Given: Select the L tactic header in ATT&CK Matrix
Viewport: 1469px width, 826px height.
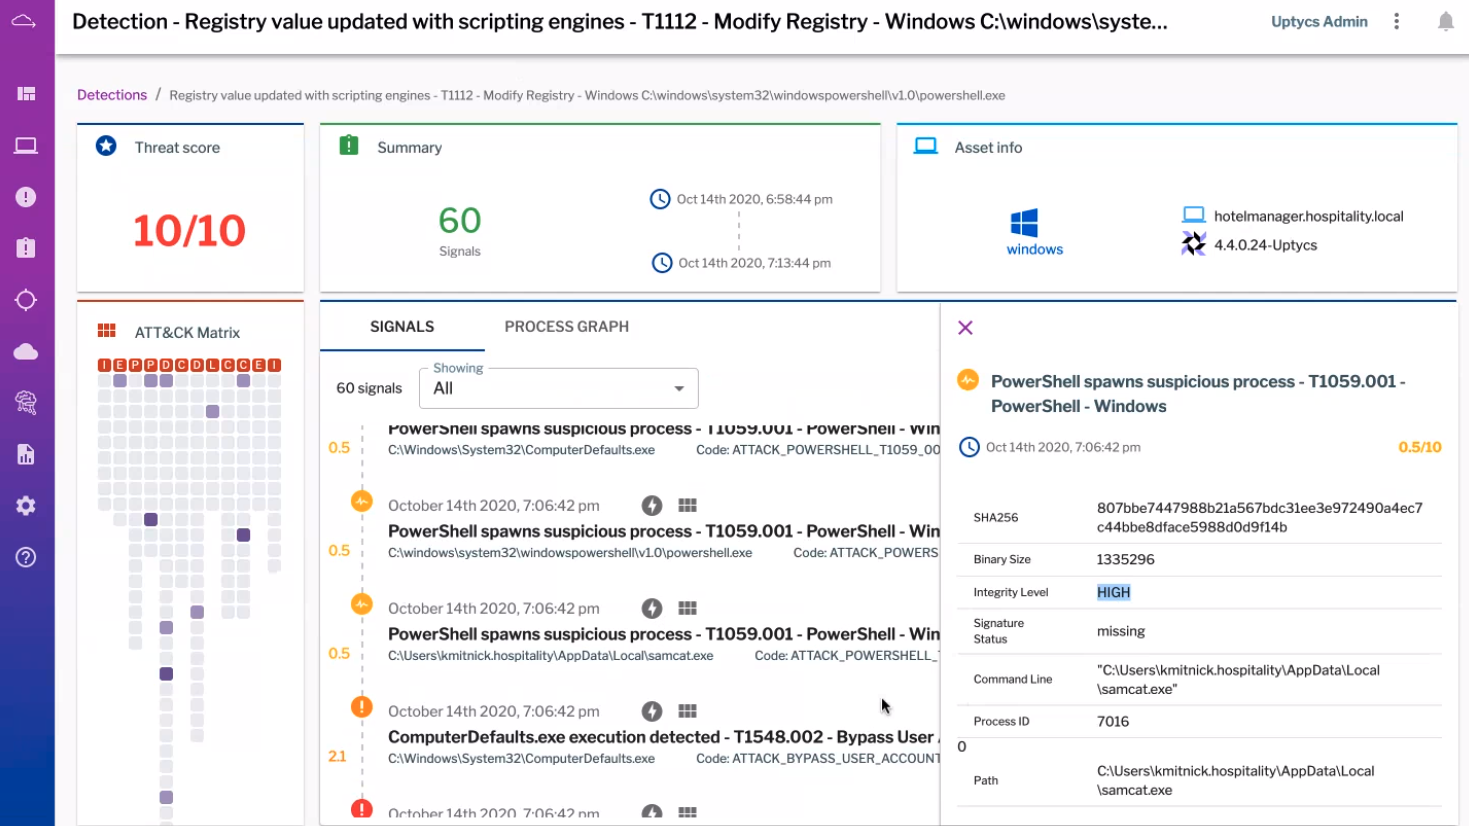Looking at the screenshot, I should [x=212, y=365].
